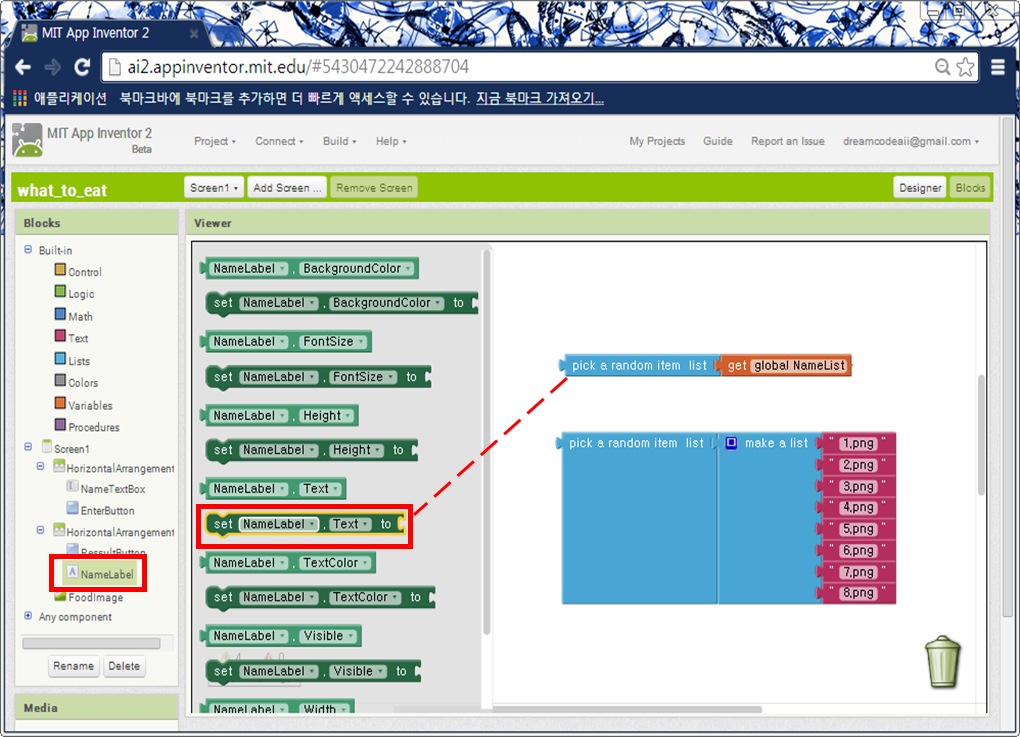Open the Math blocks drawer icon

(x=60, y=314)
